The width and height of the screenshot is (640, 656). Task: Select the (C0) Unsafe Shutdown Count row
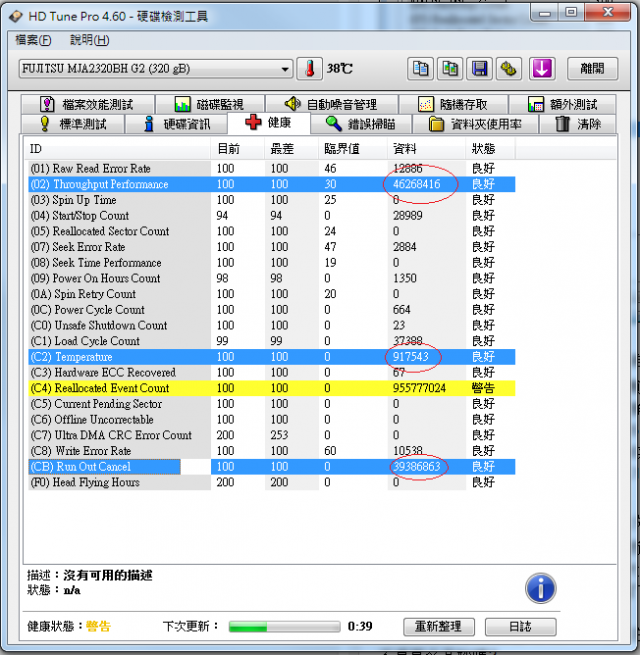point(271,325)
